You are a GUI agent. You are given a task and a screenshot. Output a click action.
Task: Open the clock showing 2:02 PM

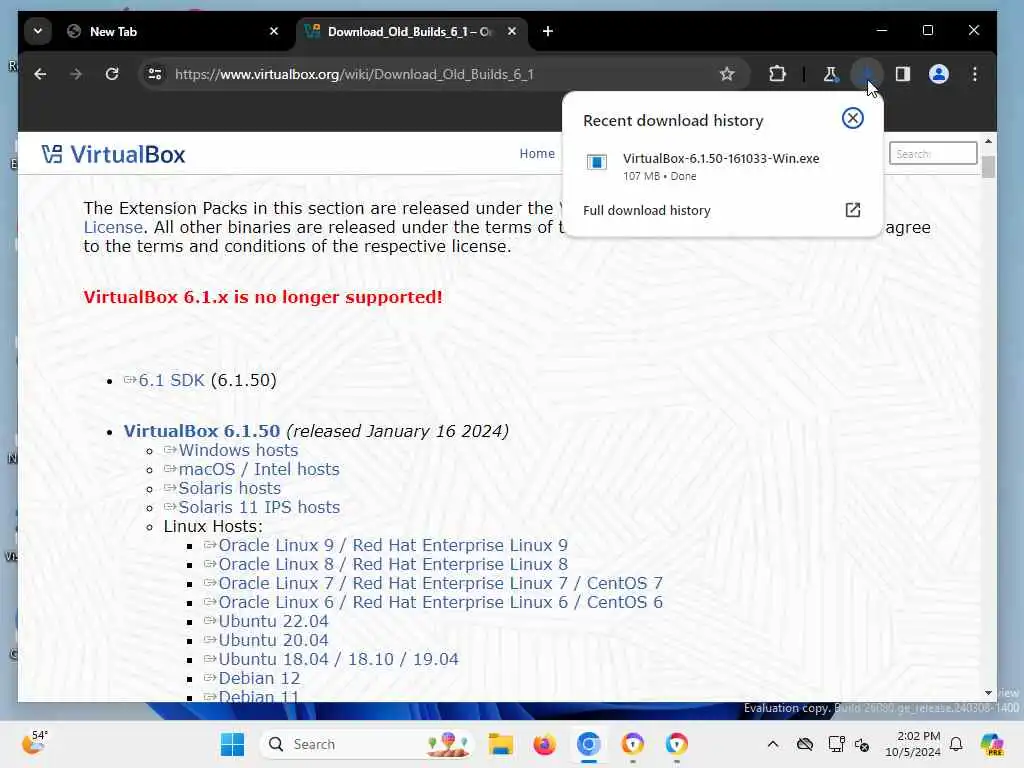pos(912,744)
